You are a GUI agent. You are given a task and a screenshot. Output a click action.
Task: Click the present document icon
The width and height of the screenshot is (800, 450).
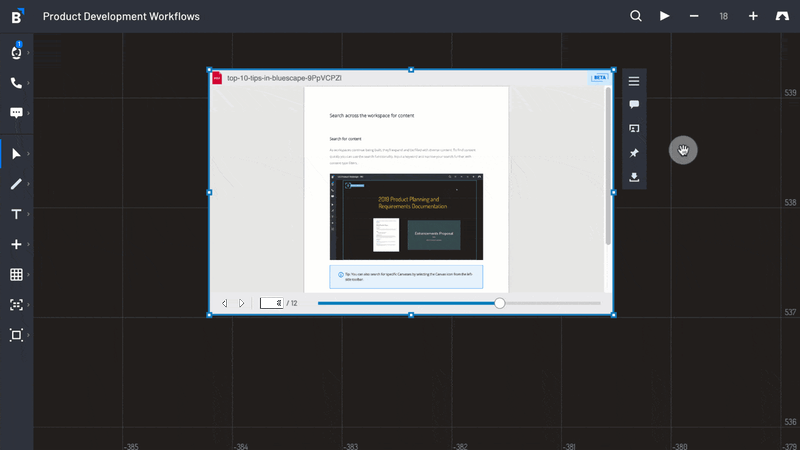[x=634, y=129]
